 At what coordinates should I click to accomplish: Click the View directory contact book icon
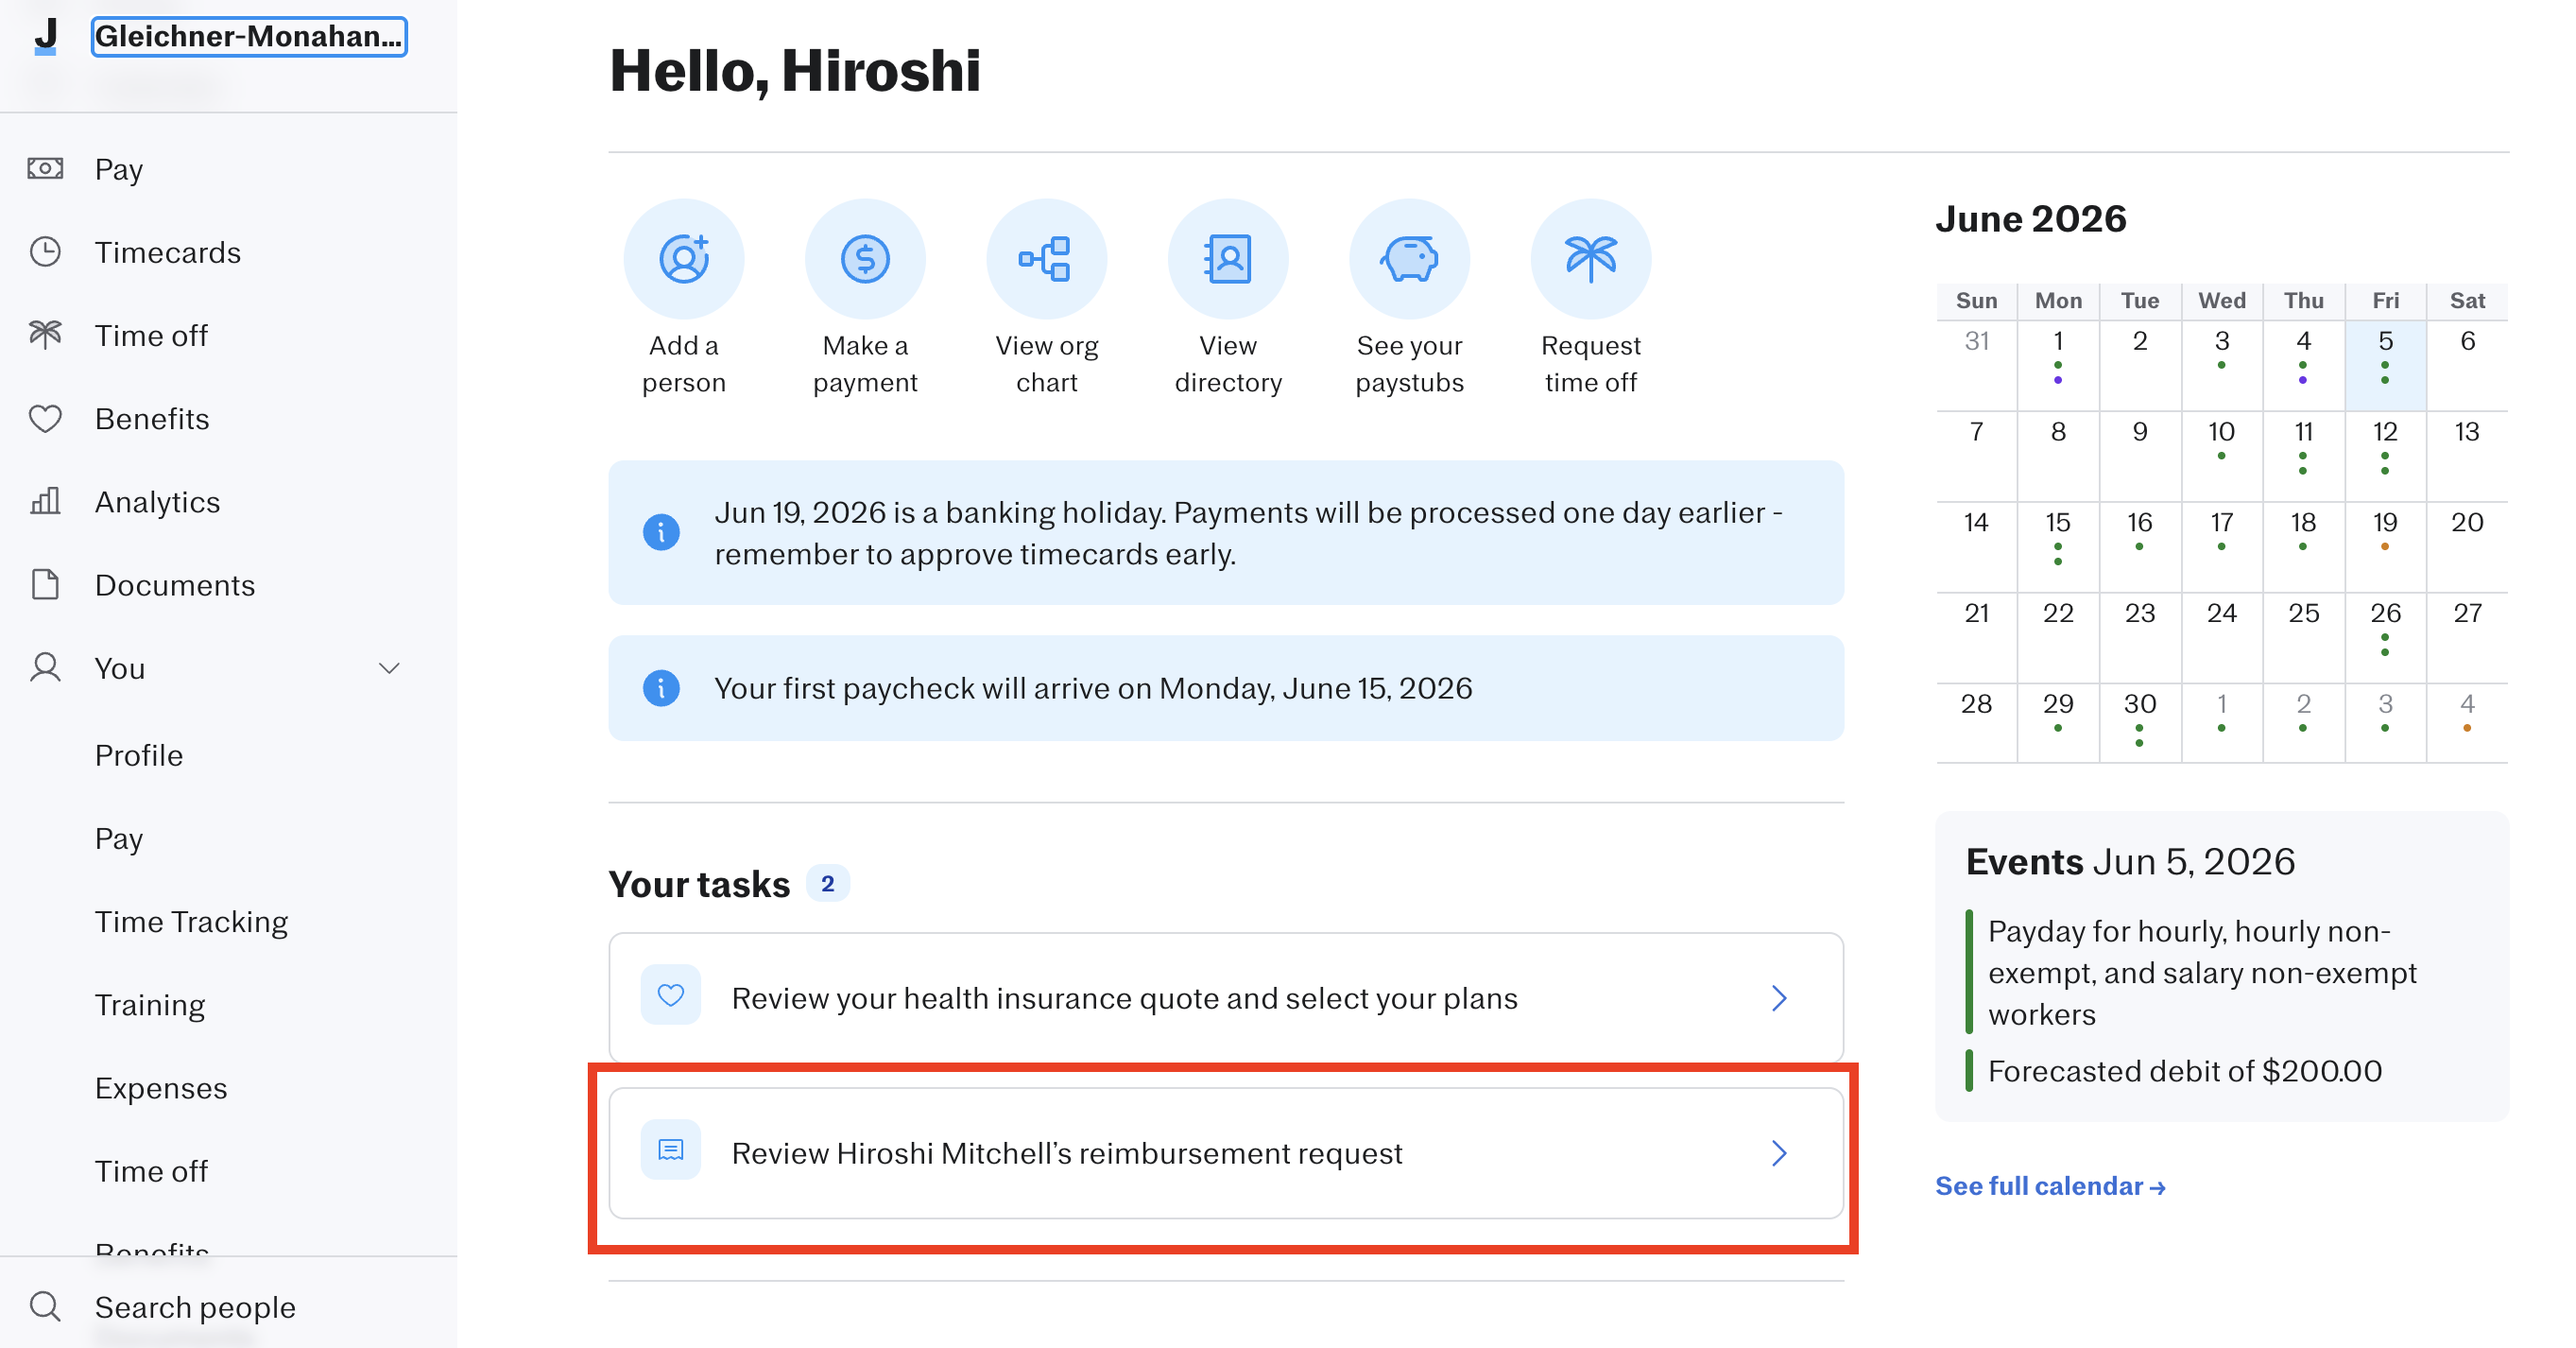tap(1228, 258)
